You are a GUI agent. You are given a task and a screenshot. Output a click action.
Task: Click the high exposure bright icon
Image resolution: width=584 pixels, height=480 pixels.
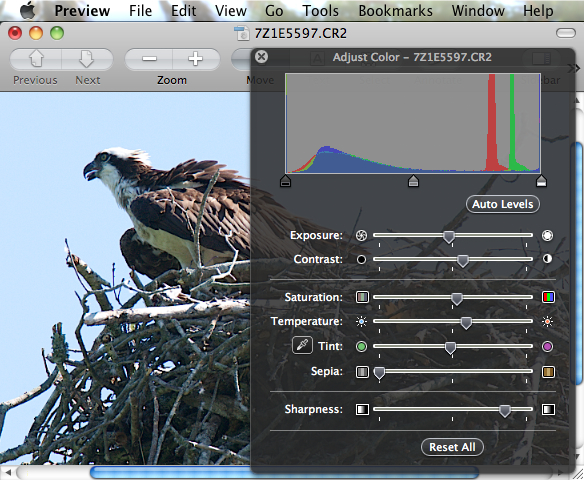pos(547,235)
